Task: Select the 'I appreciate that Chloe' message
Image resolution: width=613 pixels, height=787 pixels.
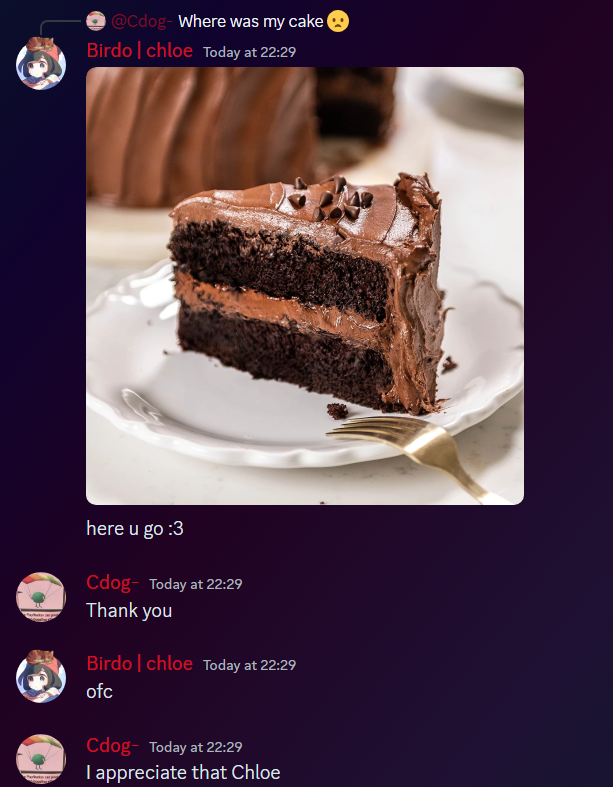Action: click(x=183, y=773)
